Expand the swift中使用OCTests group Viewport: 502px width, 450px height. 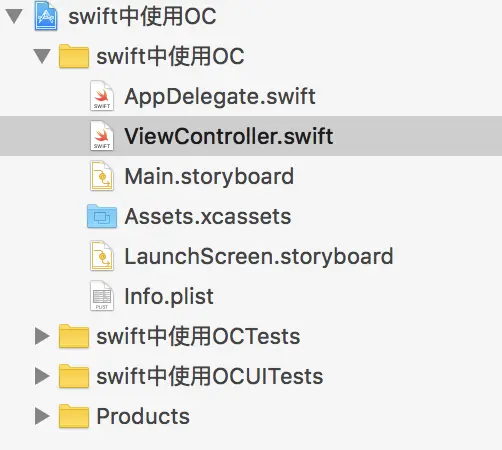(x=42, y=336)
